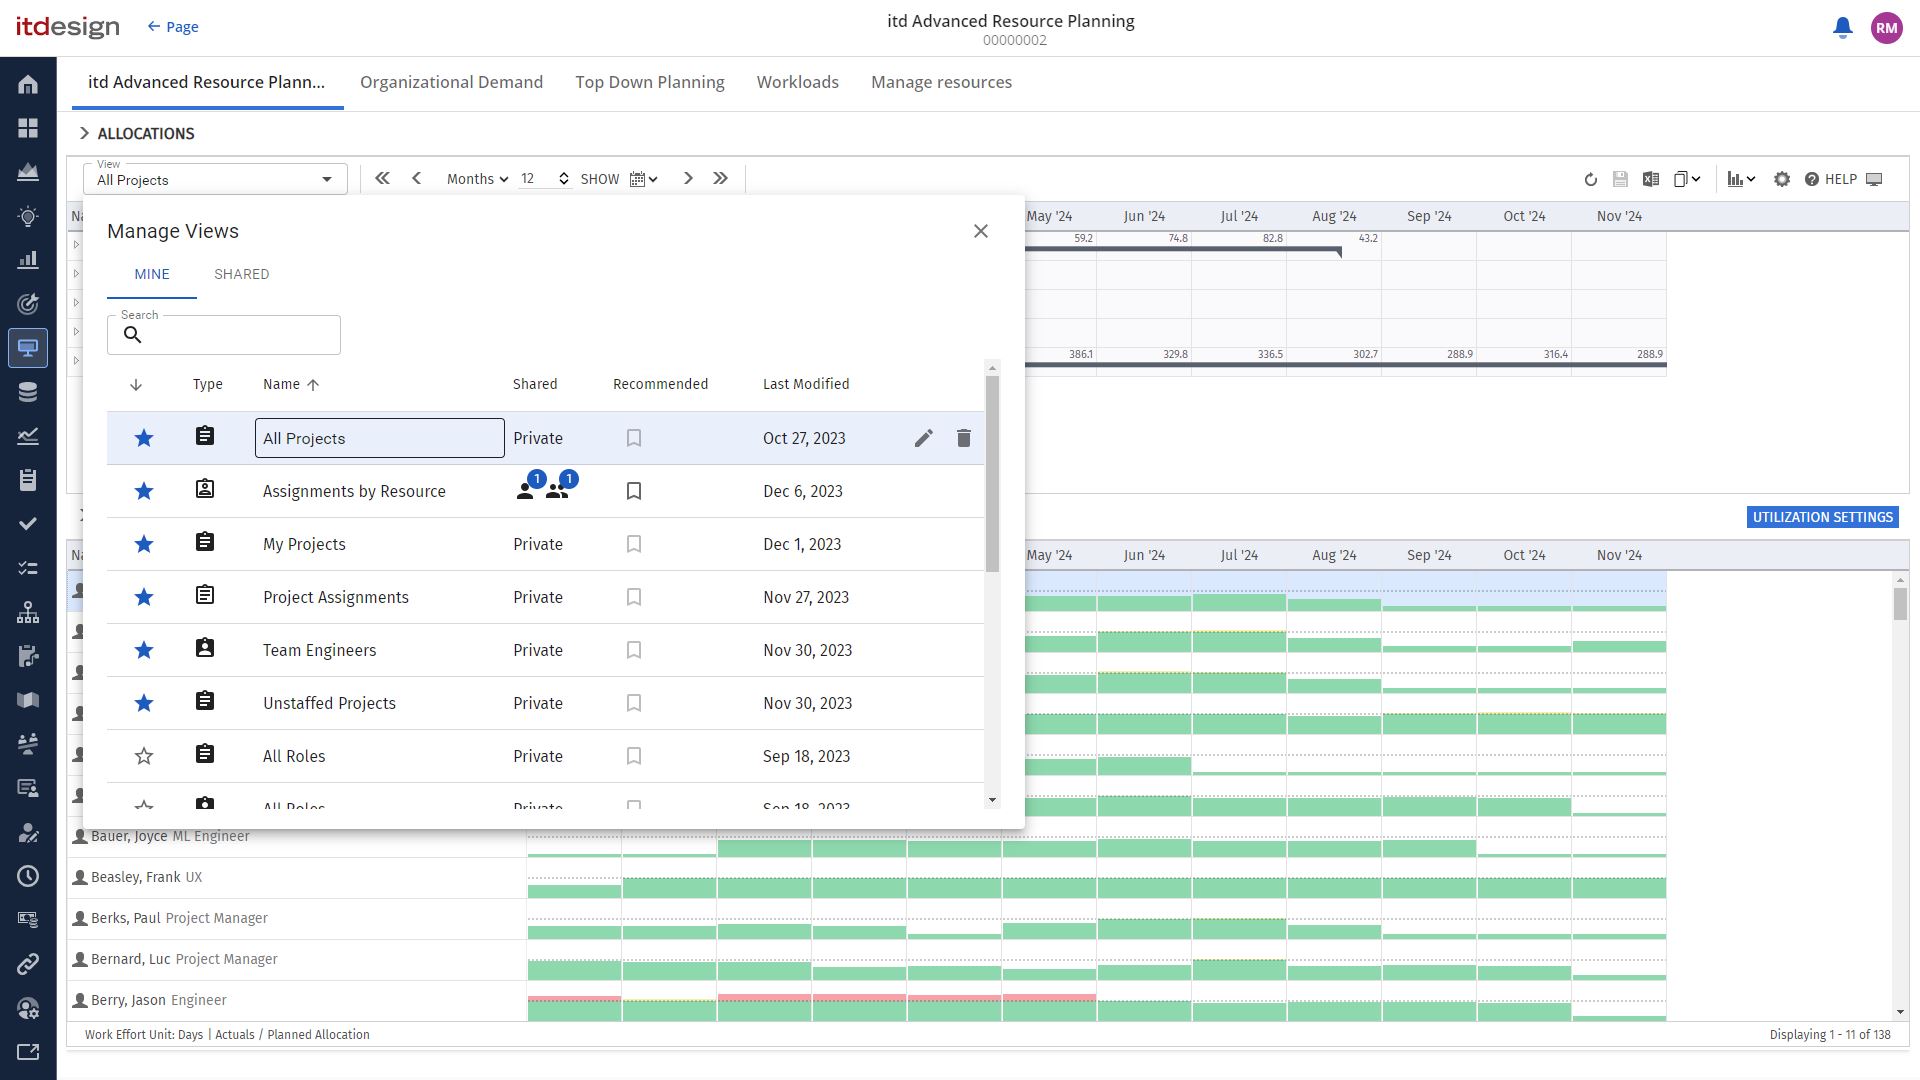Mark All Roles view as favorite
Viewport: 1920px width, 1080px height.
[144, 756]
